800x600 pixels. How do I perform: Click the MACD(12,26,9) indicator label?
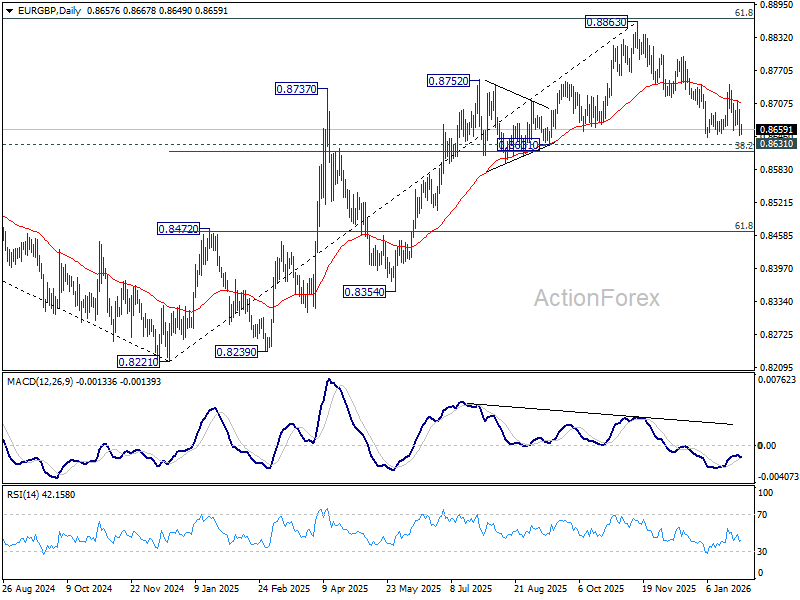40,382
